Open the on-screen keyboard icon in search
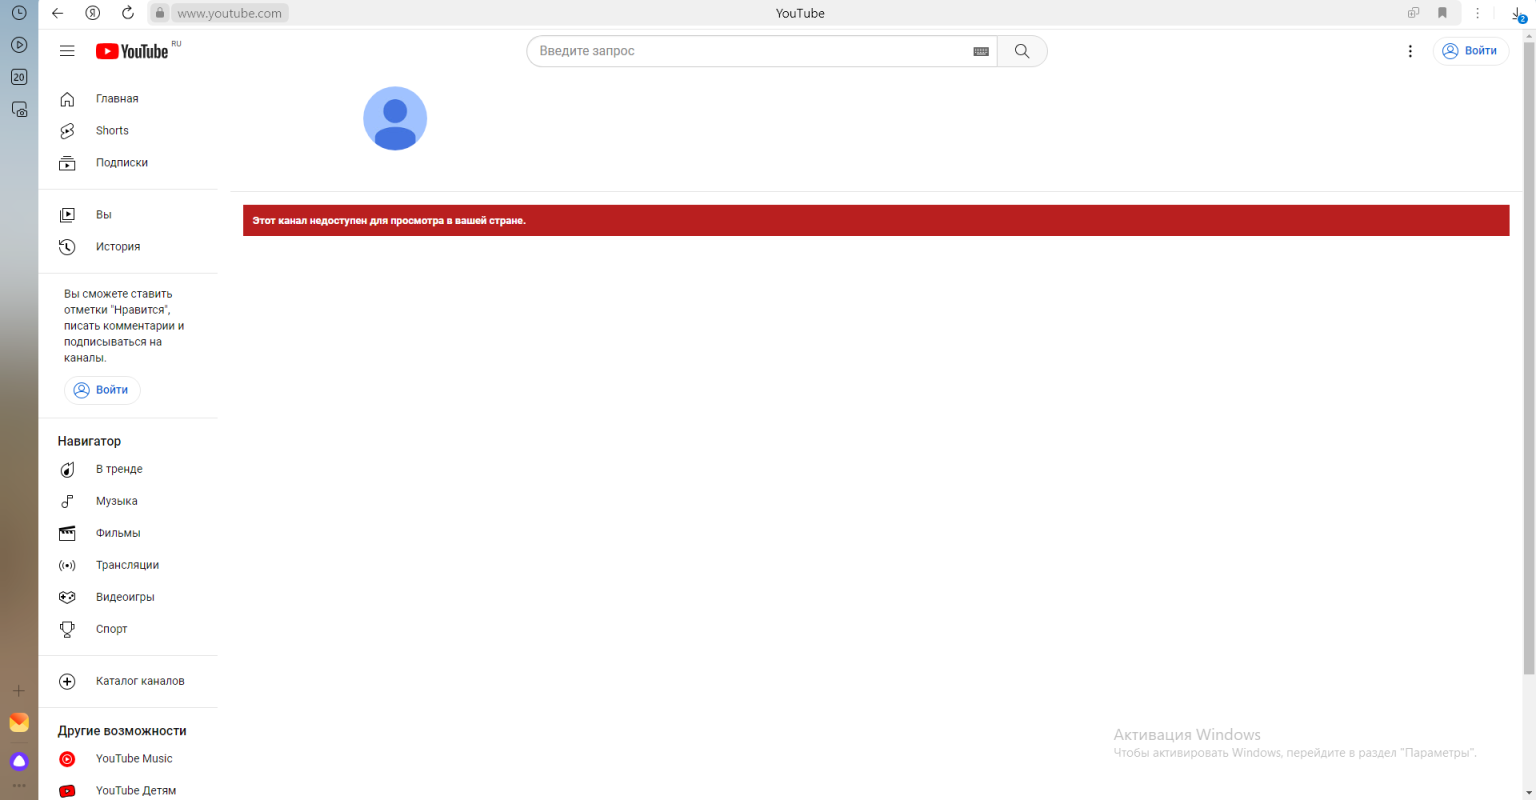Viewport: 1536px width, 800px height. coord(981,51)
